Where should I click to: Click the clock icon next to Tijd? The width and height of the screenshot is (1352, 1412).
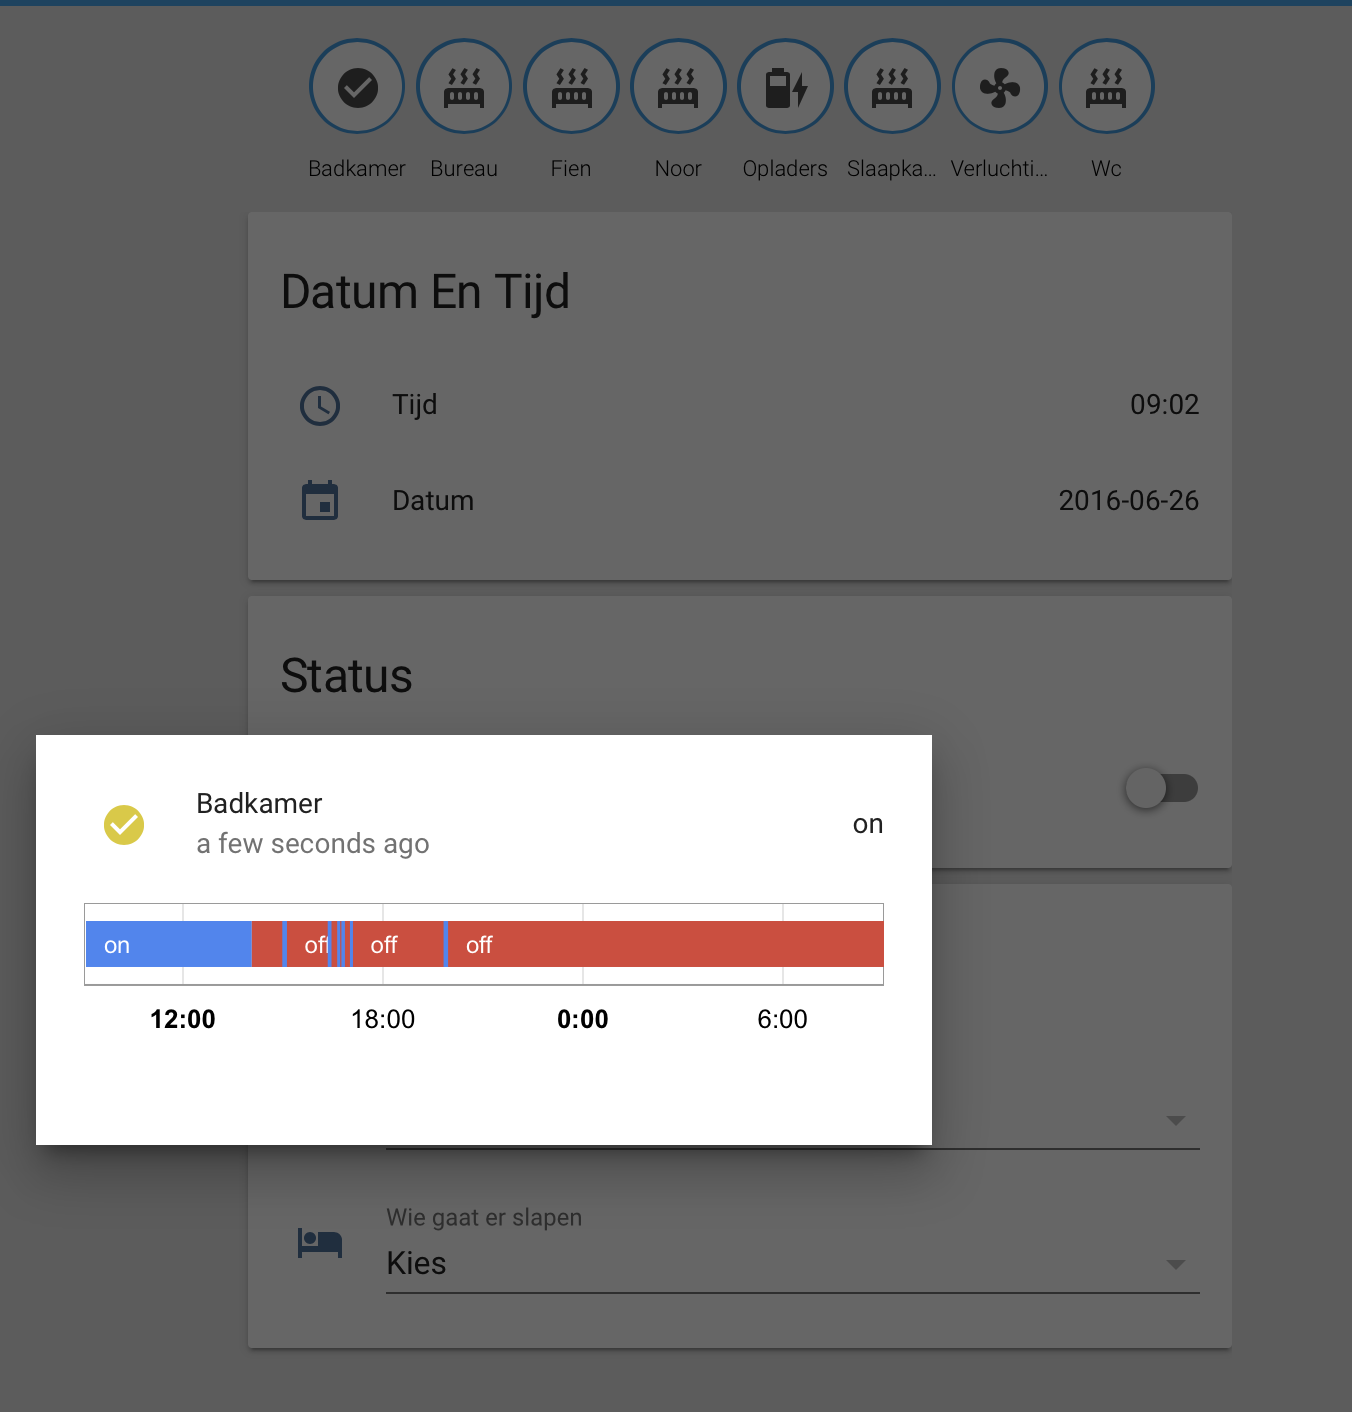coord(320,406)
